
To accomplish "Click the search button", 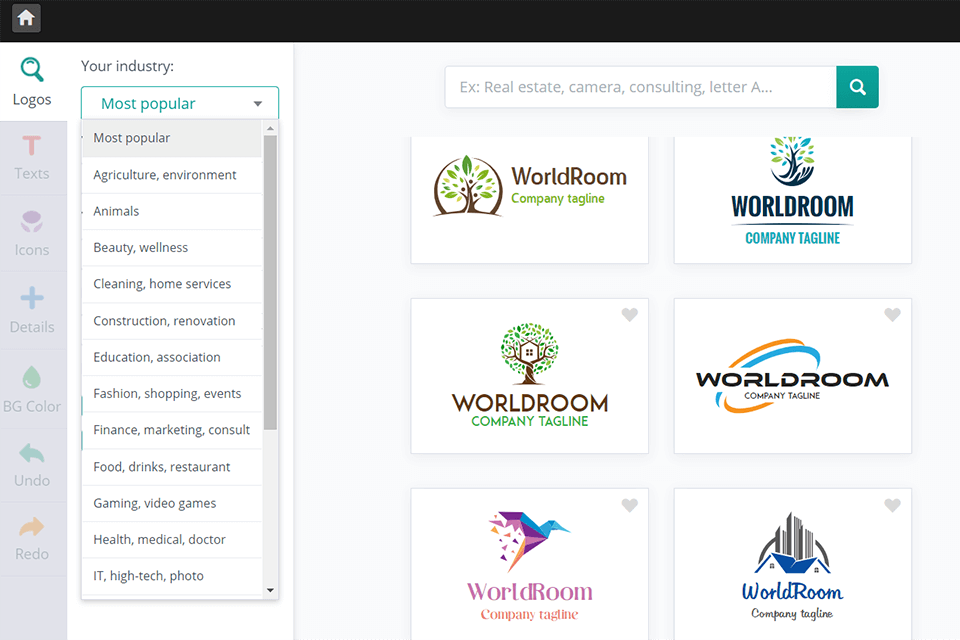I will (857, 87).
